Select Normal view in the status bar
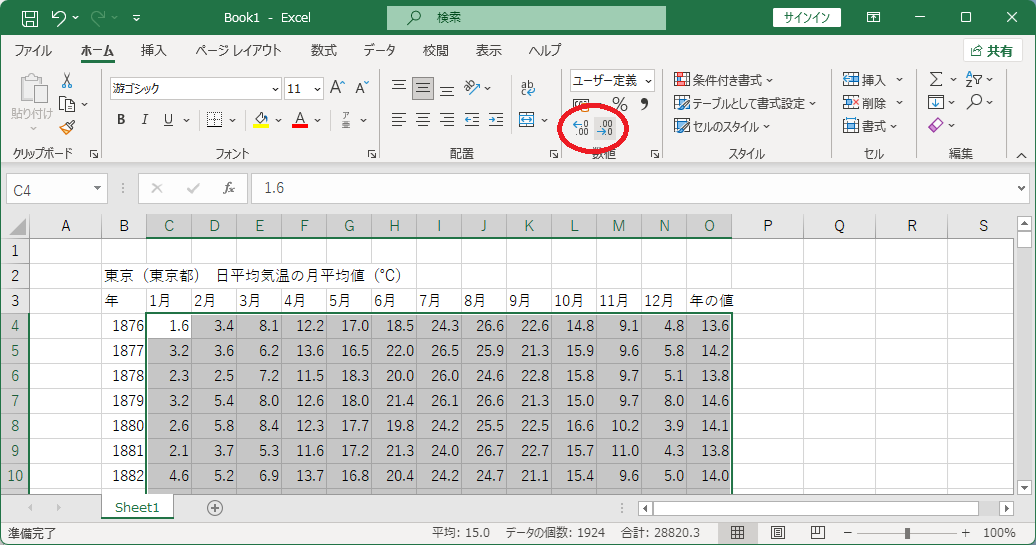Screen dimensions: 1036x545 737,532
